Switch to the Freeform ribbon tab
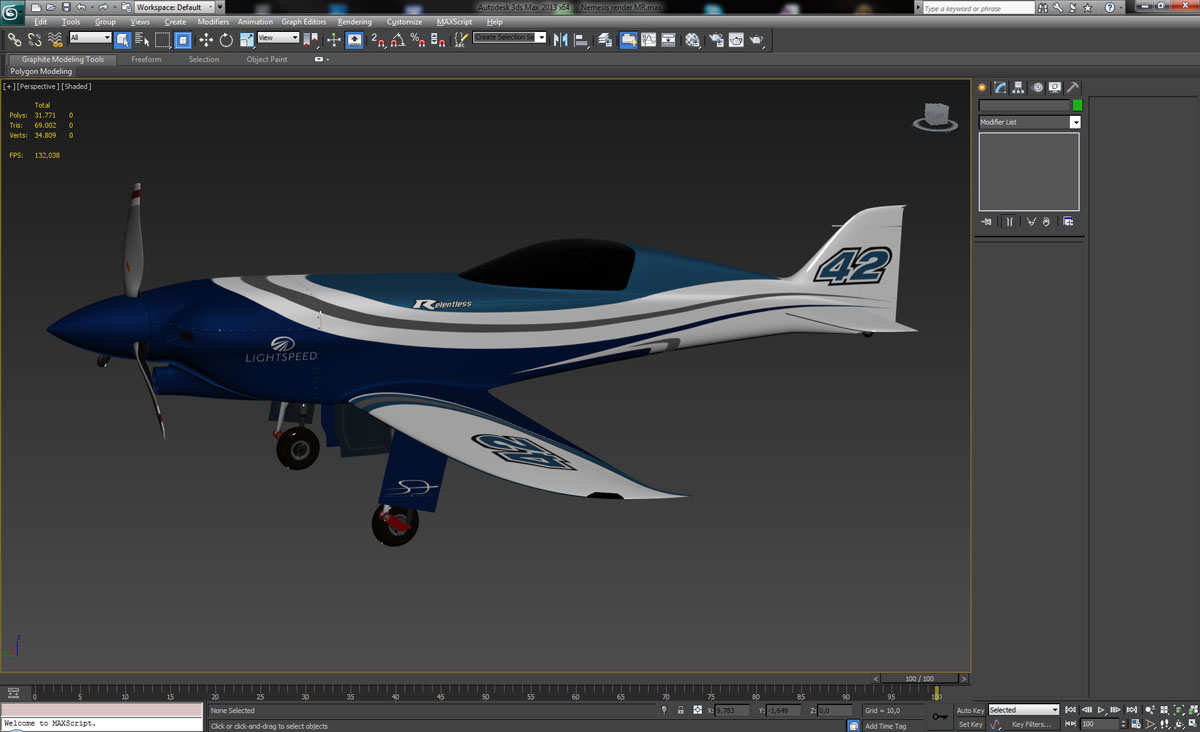Screen dimensions: 1200x732 [146, 60]
